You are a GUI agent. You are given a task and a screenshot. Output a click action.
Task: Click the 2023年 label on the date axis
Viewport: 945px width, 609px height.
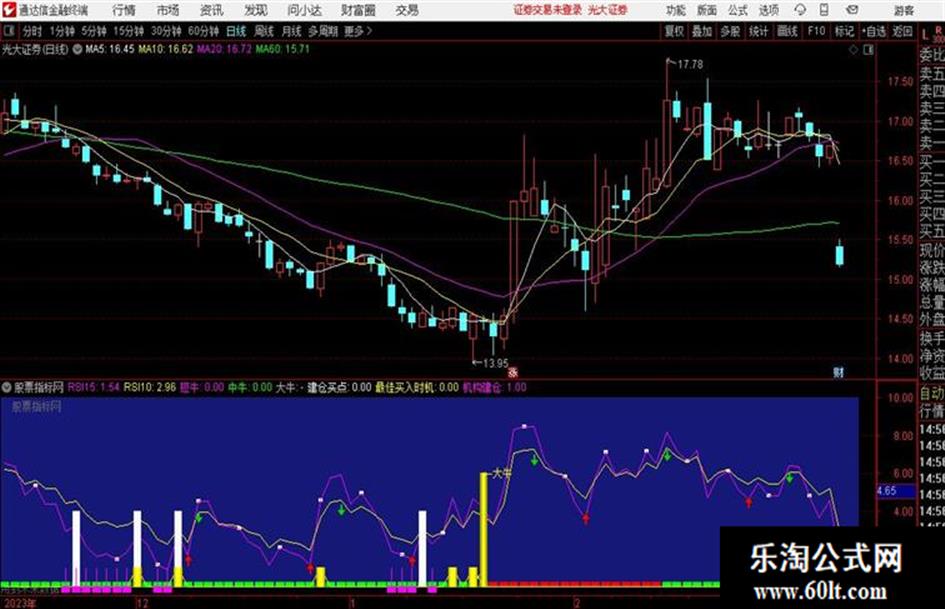pos(20,603)
